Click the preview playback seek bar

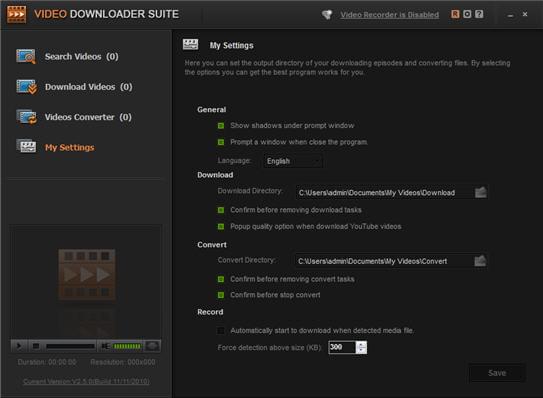tap(70, 346)
